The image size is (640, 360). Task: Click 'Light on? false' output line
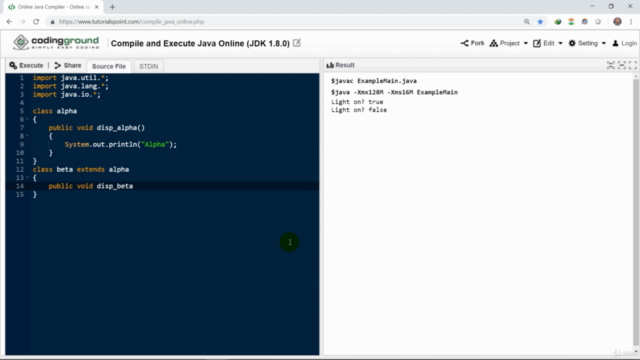[359, 110]
